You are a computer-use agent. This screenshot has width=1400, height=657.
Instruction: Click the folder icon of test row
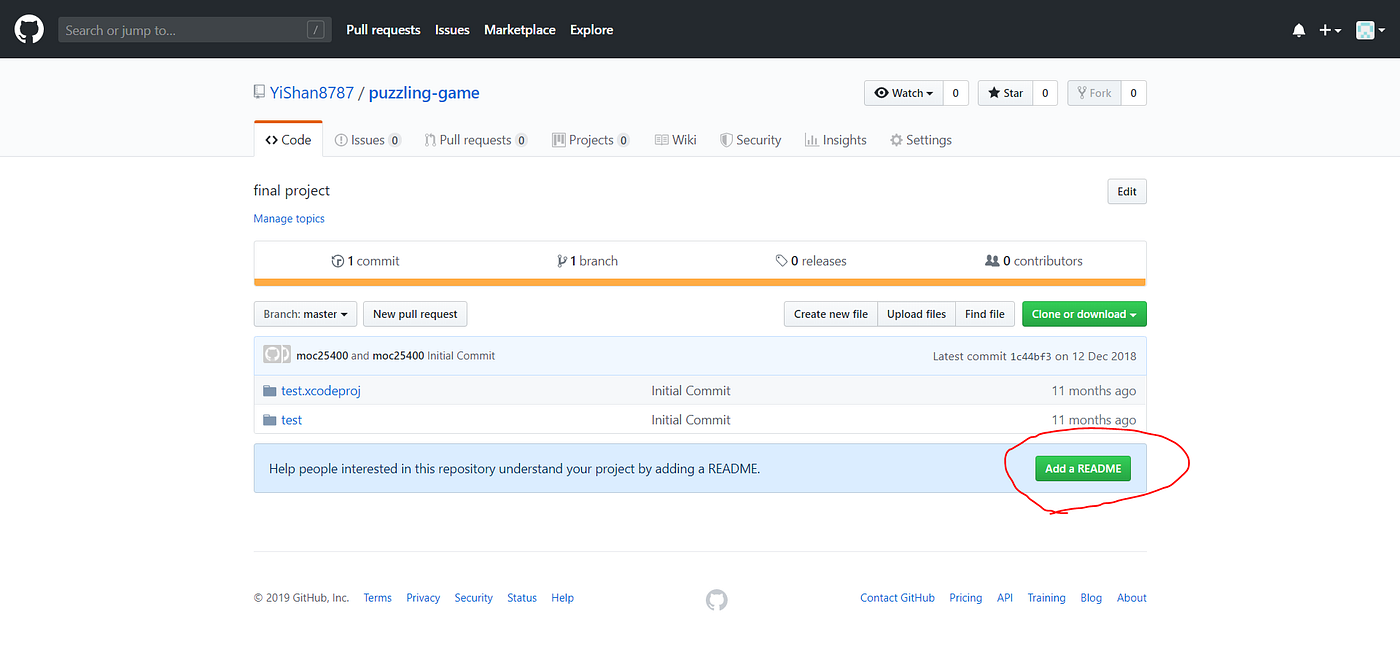coord(269,420)
